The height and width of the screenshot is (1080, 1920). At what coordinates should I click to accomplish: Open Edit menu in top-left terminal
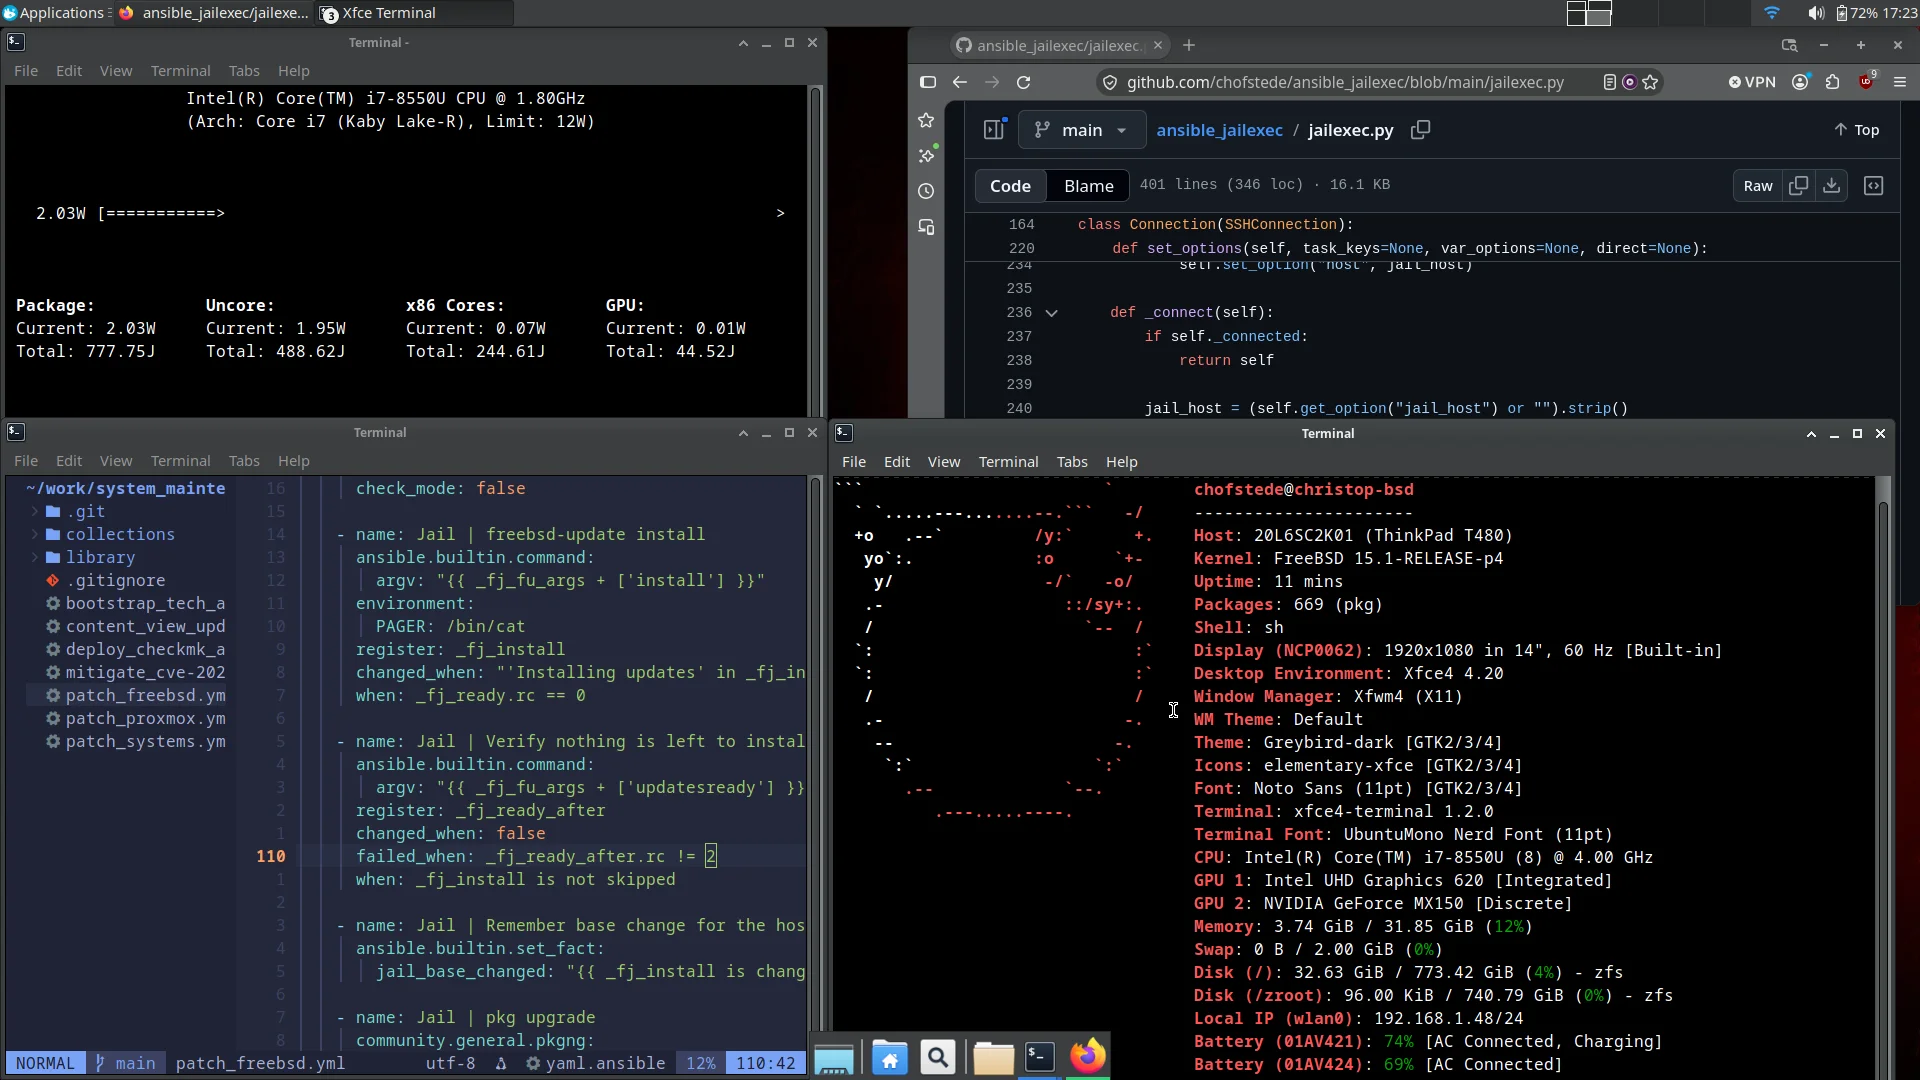point(69,71)
